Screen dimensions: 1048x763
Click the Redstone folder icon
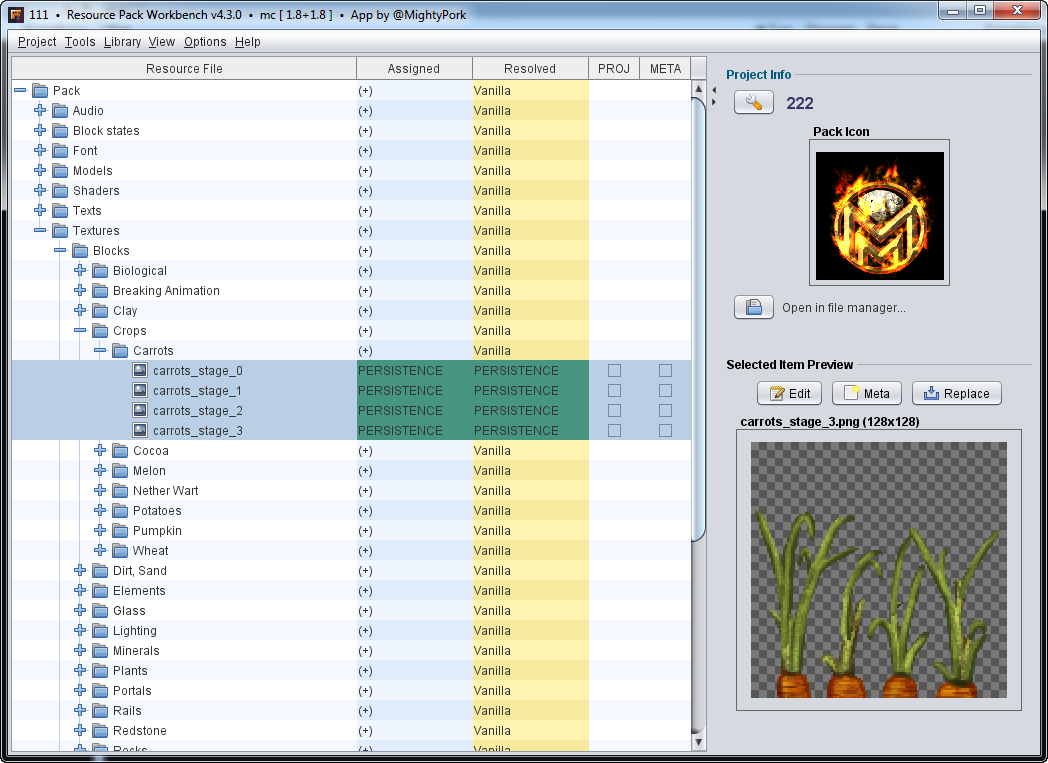pos(100,731)
